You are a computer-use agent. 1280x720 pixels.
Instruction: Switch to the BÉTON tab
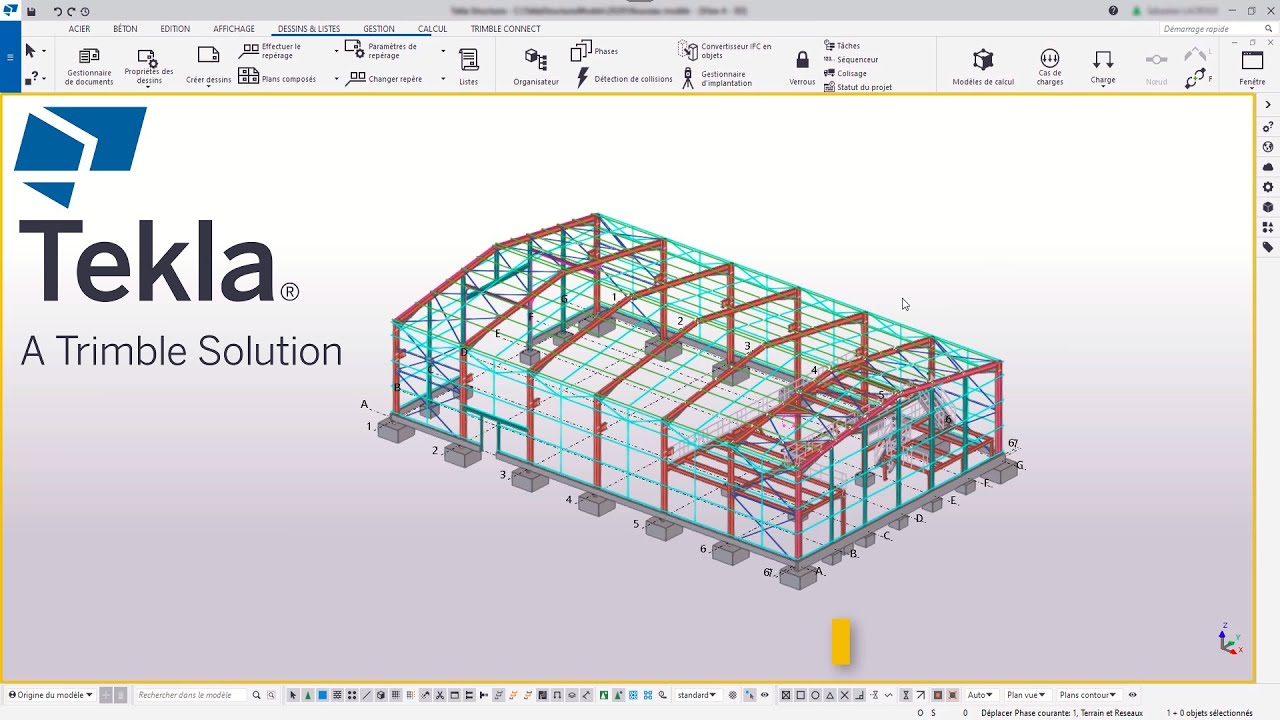125,29
